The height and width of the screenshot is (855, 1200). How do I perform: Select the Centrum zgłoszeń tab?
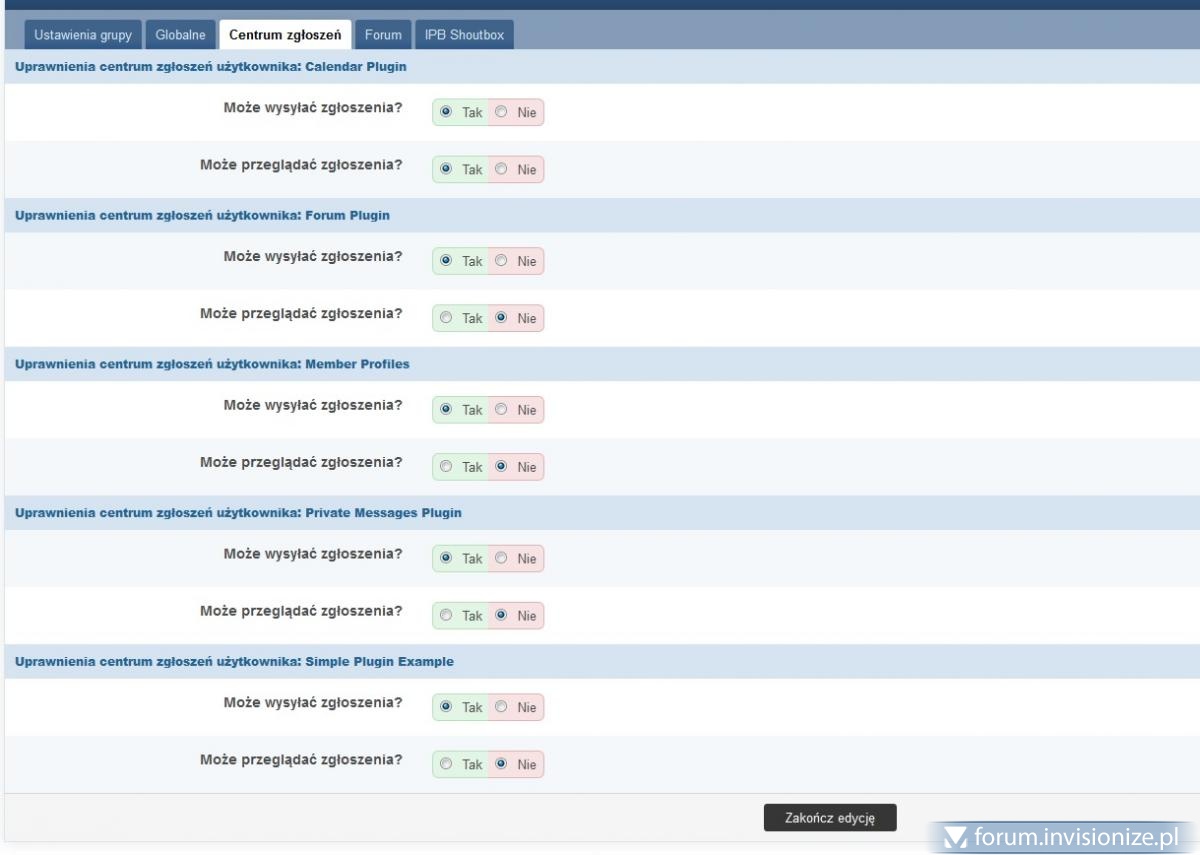click(x=285, y=35)
